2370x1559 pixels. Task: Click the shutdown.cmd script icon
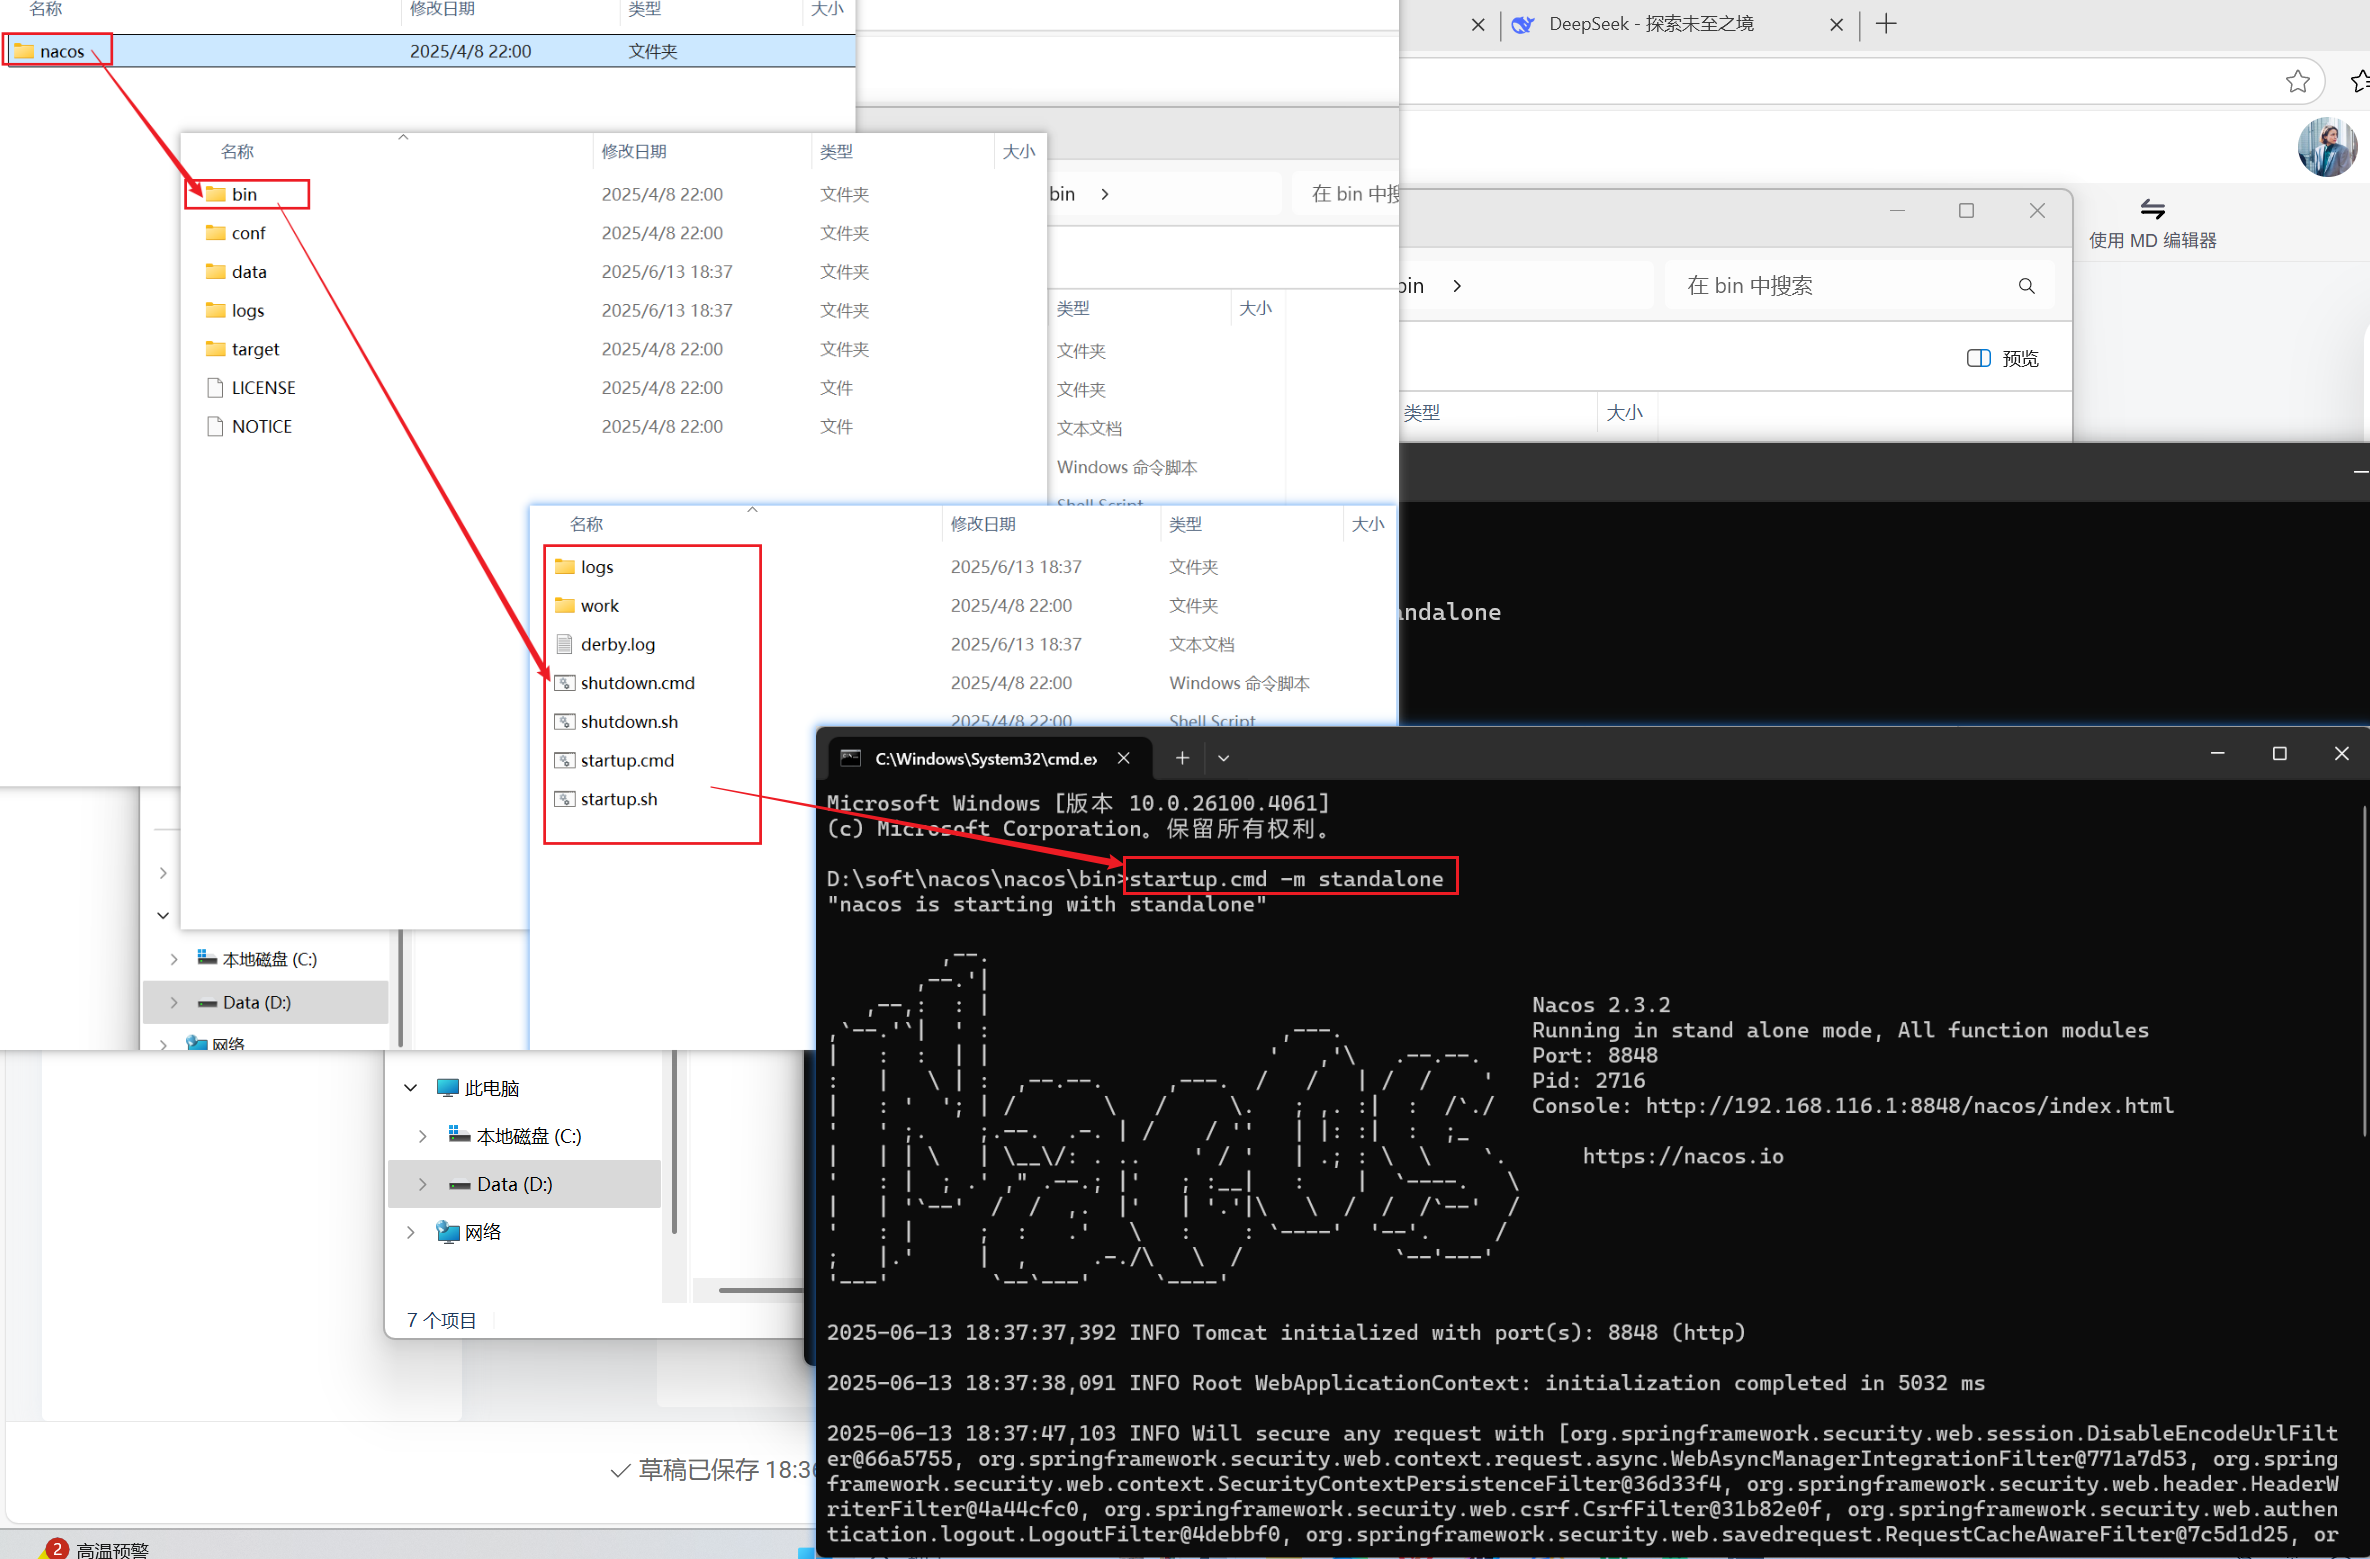coord(565,683)
